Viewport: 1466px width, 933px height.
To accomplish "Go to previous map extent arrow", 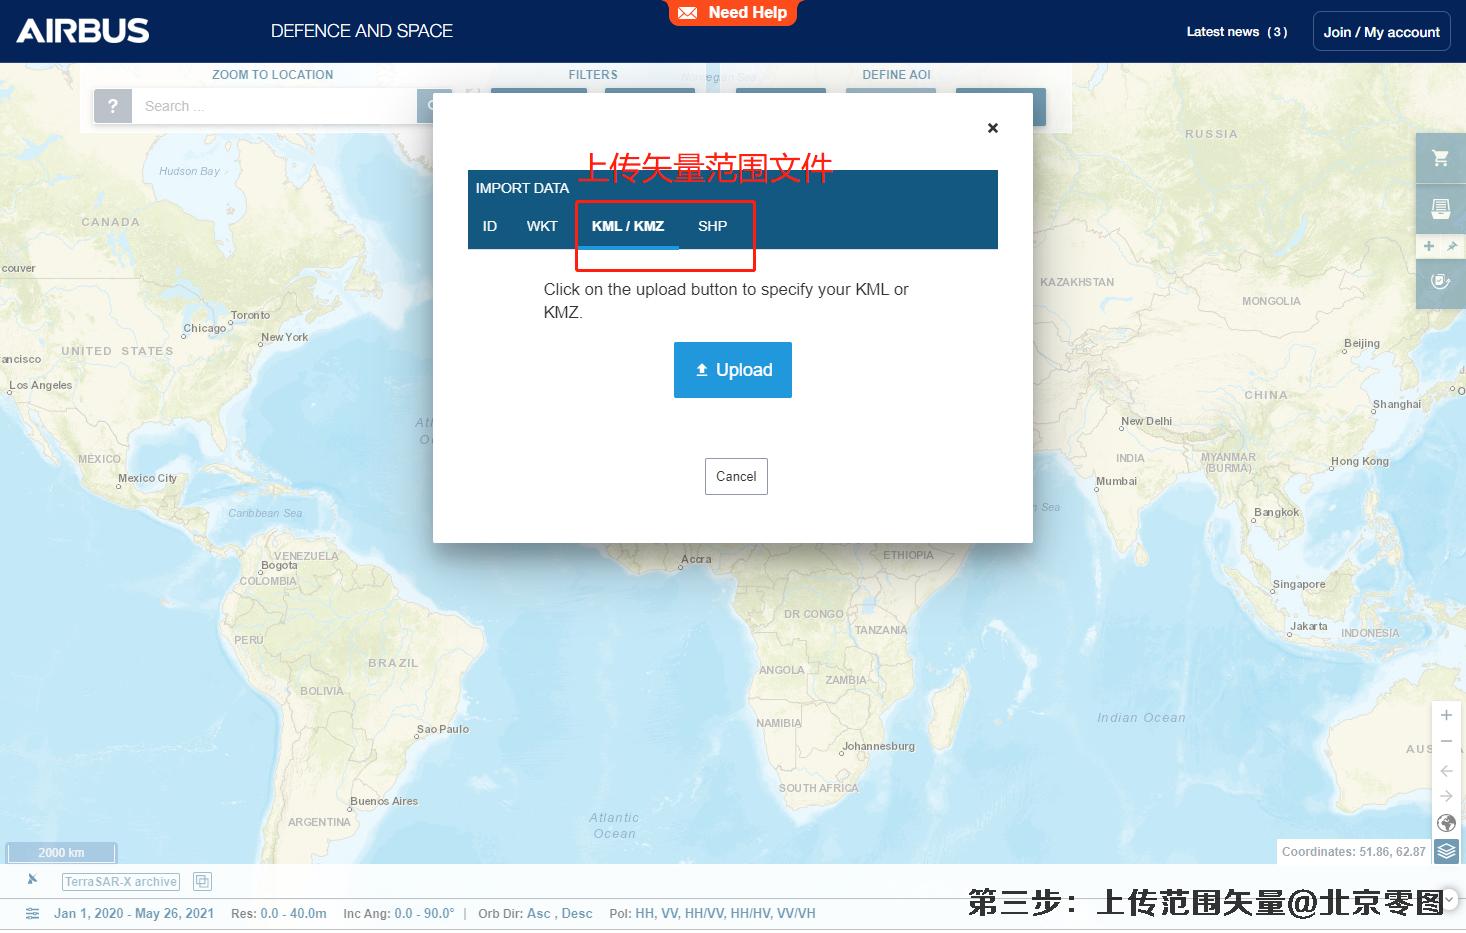I will point(1446,770).
